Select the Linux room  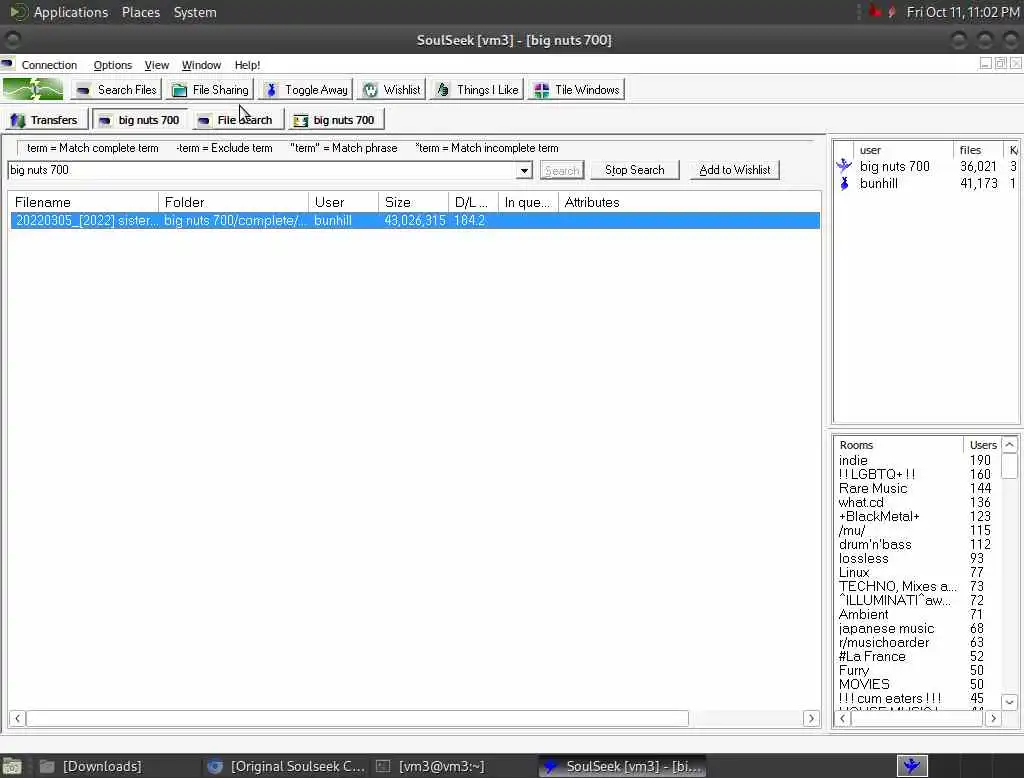(854, 572)
